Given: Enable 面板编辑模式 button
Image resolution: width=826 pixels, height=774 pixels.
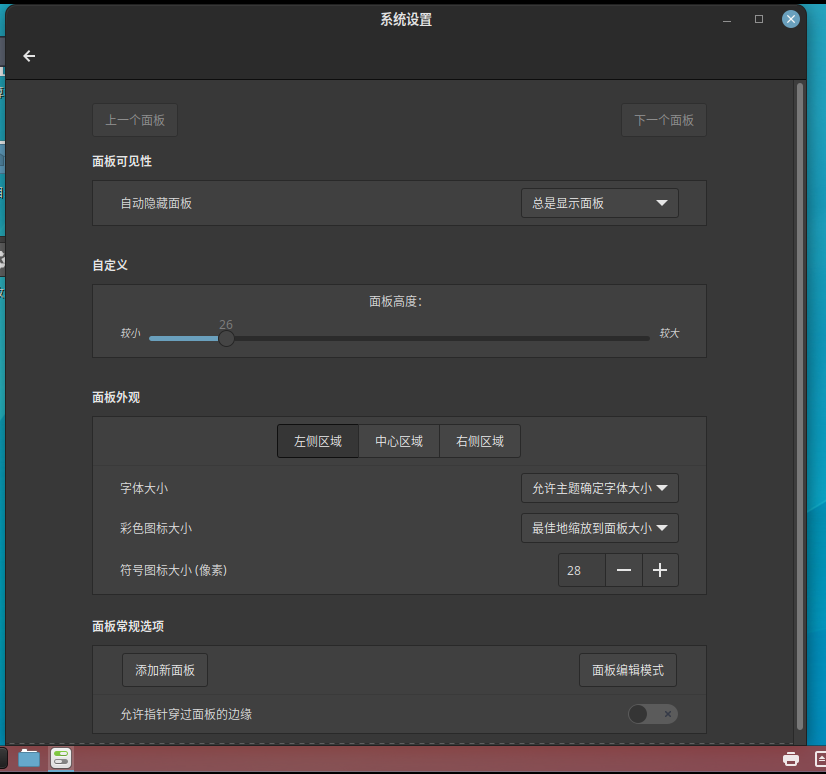Looking at the screenshot, I should 628,670.
